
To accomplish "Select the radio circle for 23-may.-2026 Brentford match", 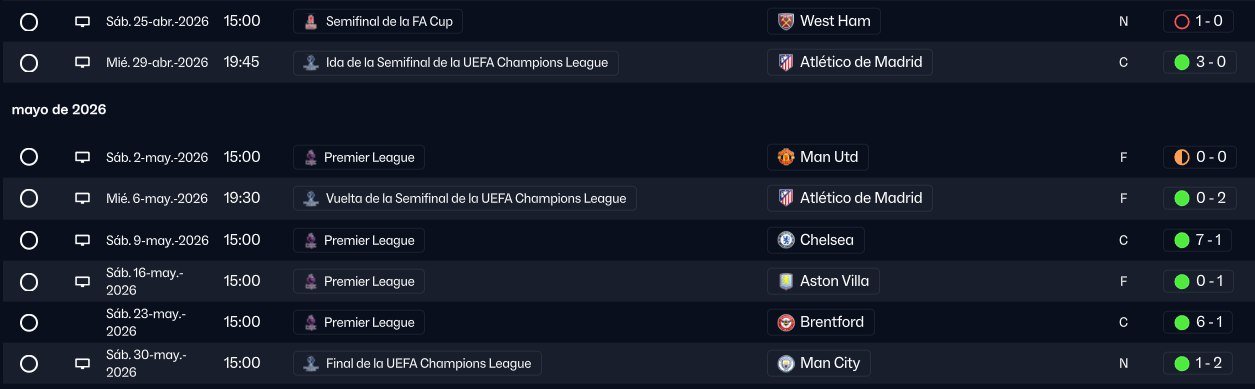I will click(x=29, y=322).
